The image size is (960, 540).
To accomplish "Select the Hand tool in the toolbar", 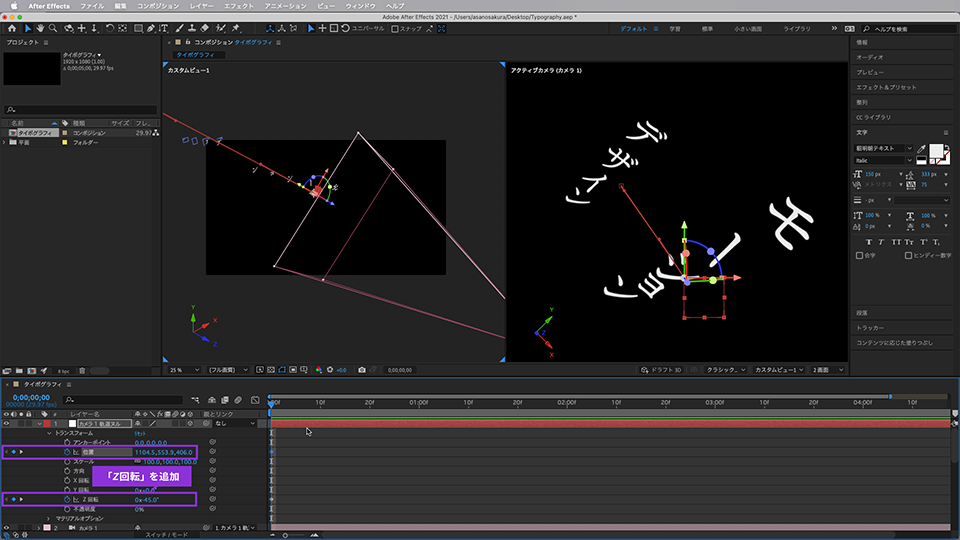I will pos(39,28).
